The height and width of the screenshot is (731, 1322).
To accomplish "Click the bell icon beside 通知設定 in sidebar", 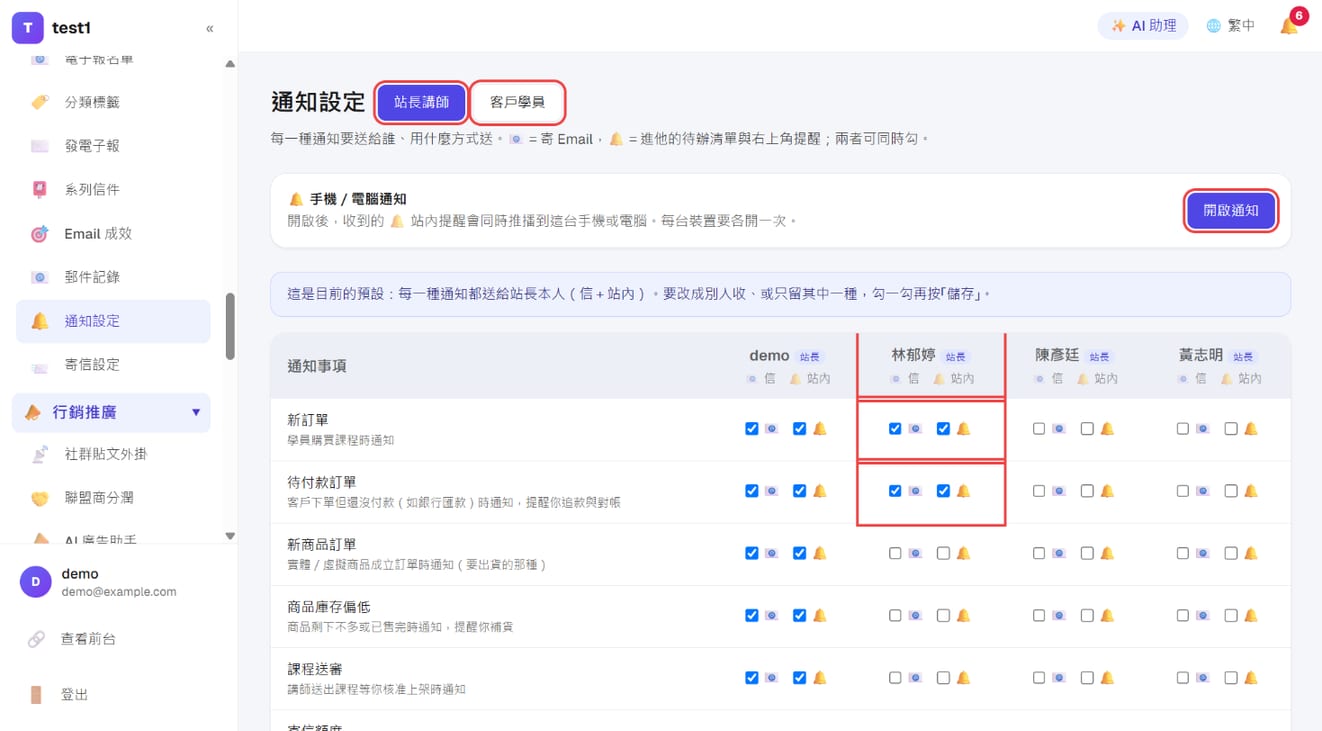I will point(39,321).
